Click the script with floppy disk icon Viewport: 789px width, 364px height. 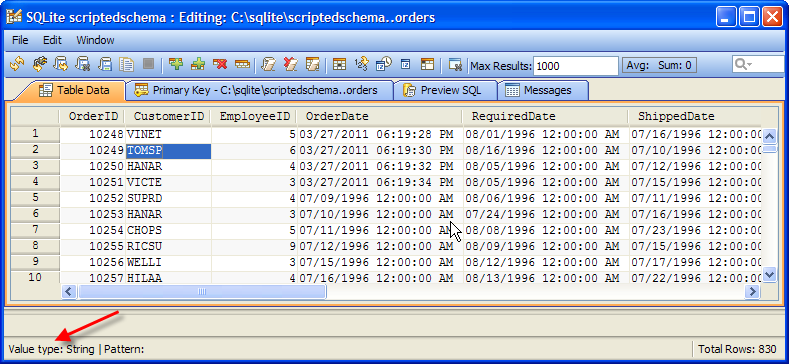pos(105,64)
